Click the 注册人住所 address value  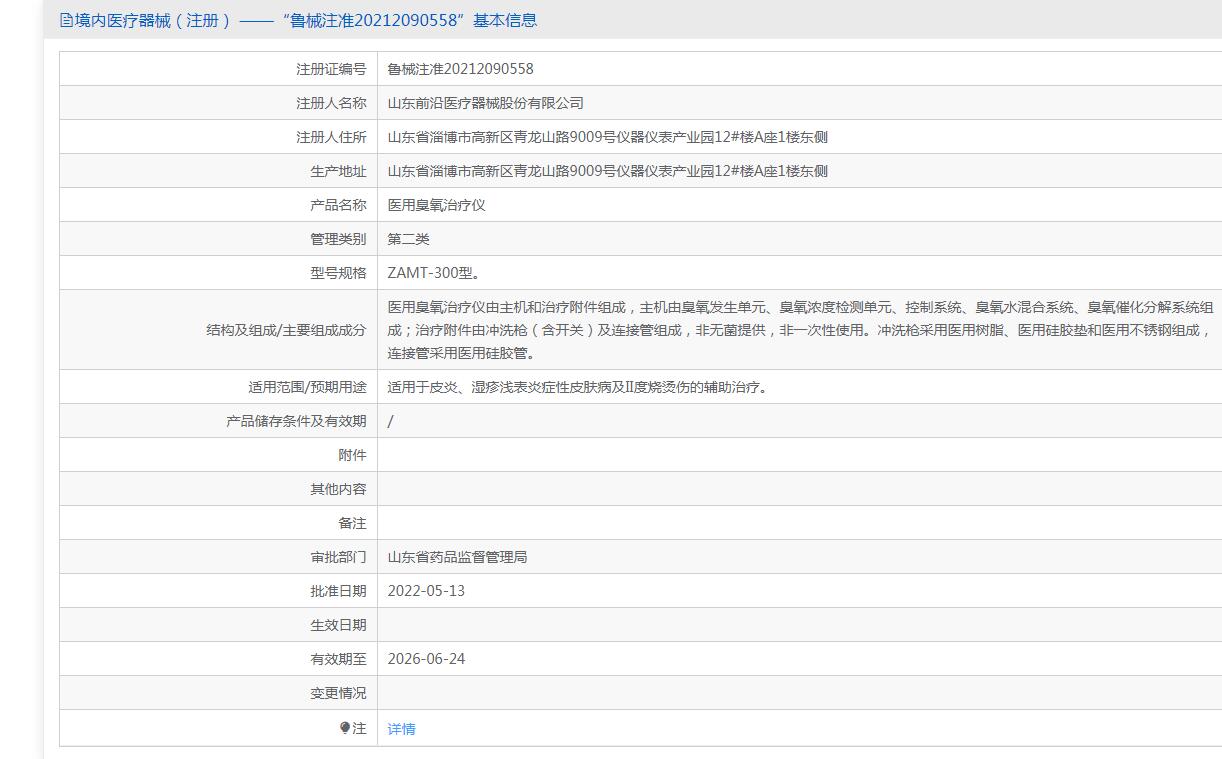click(x=607, y=137)
